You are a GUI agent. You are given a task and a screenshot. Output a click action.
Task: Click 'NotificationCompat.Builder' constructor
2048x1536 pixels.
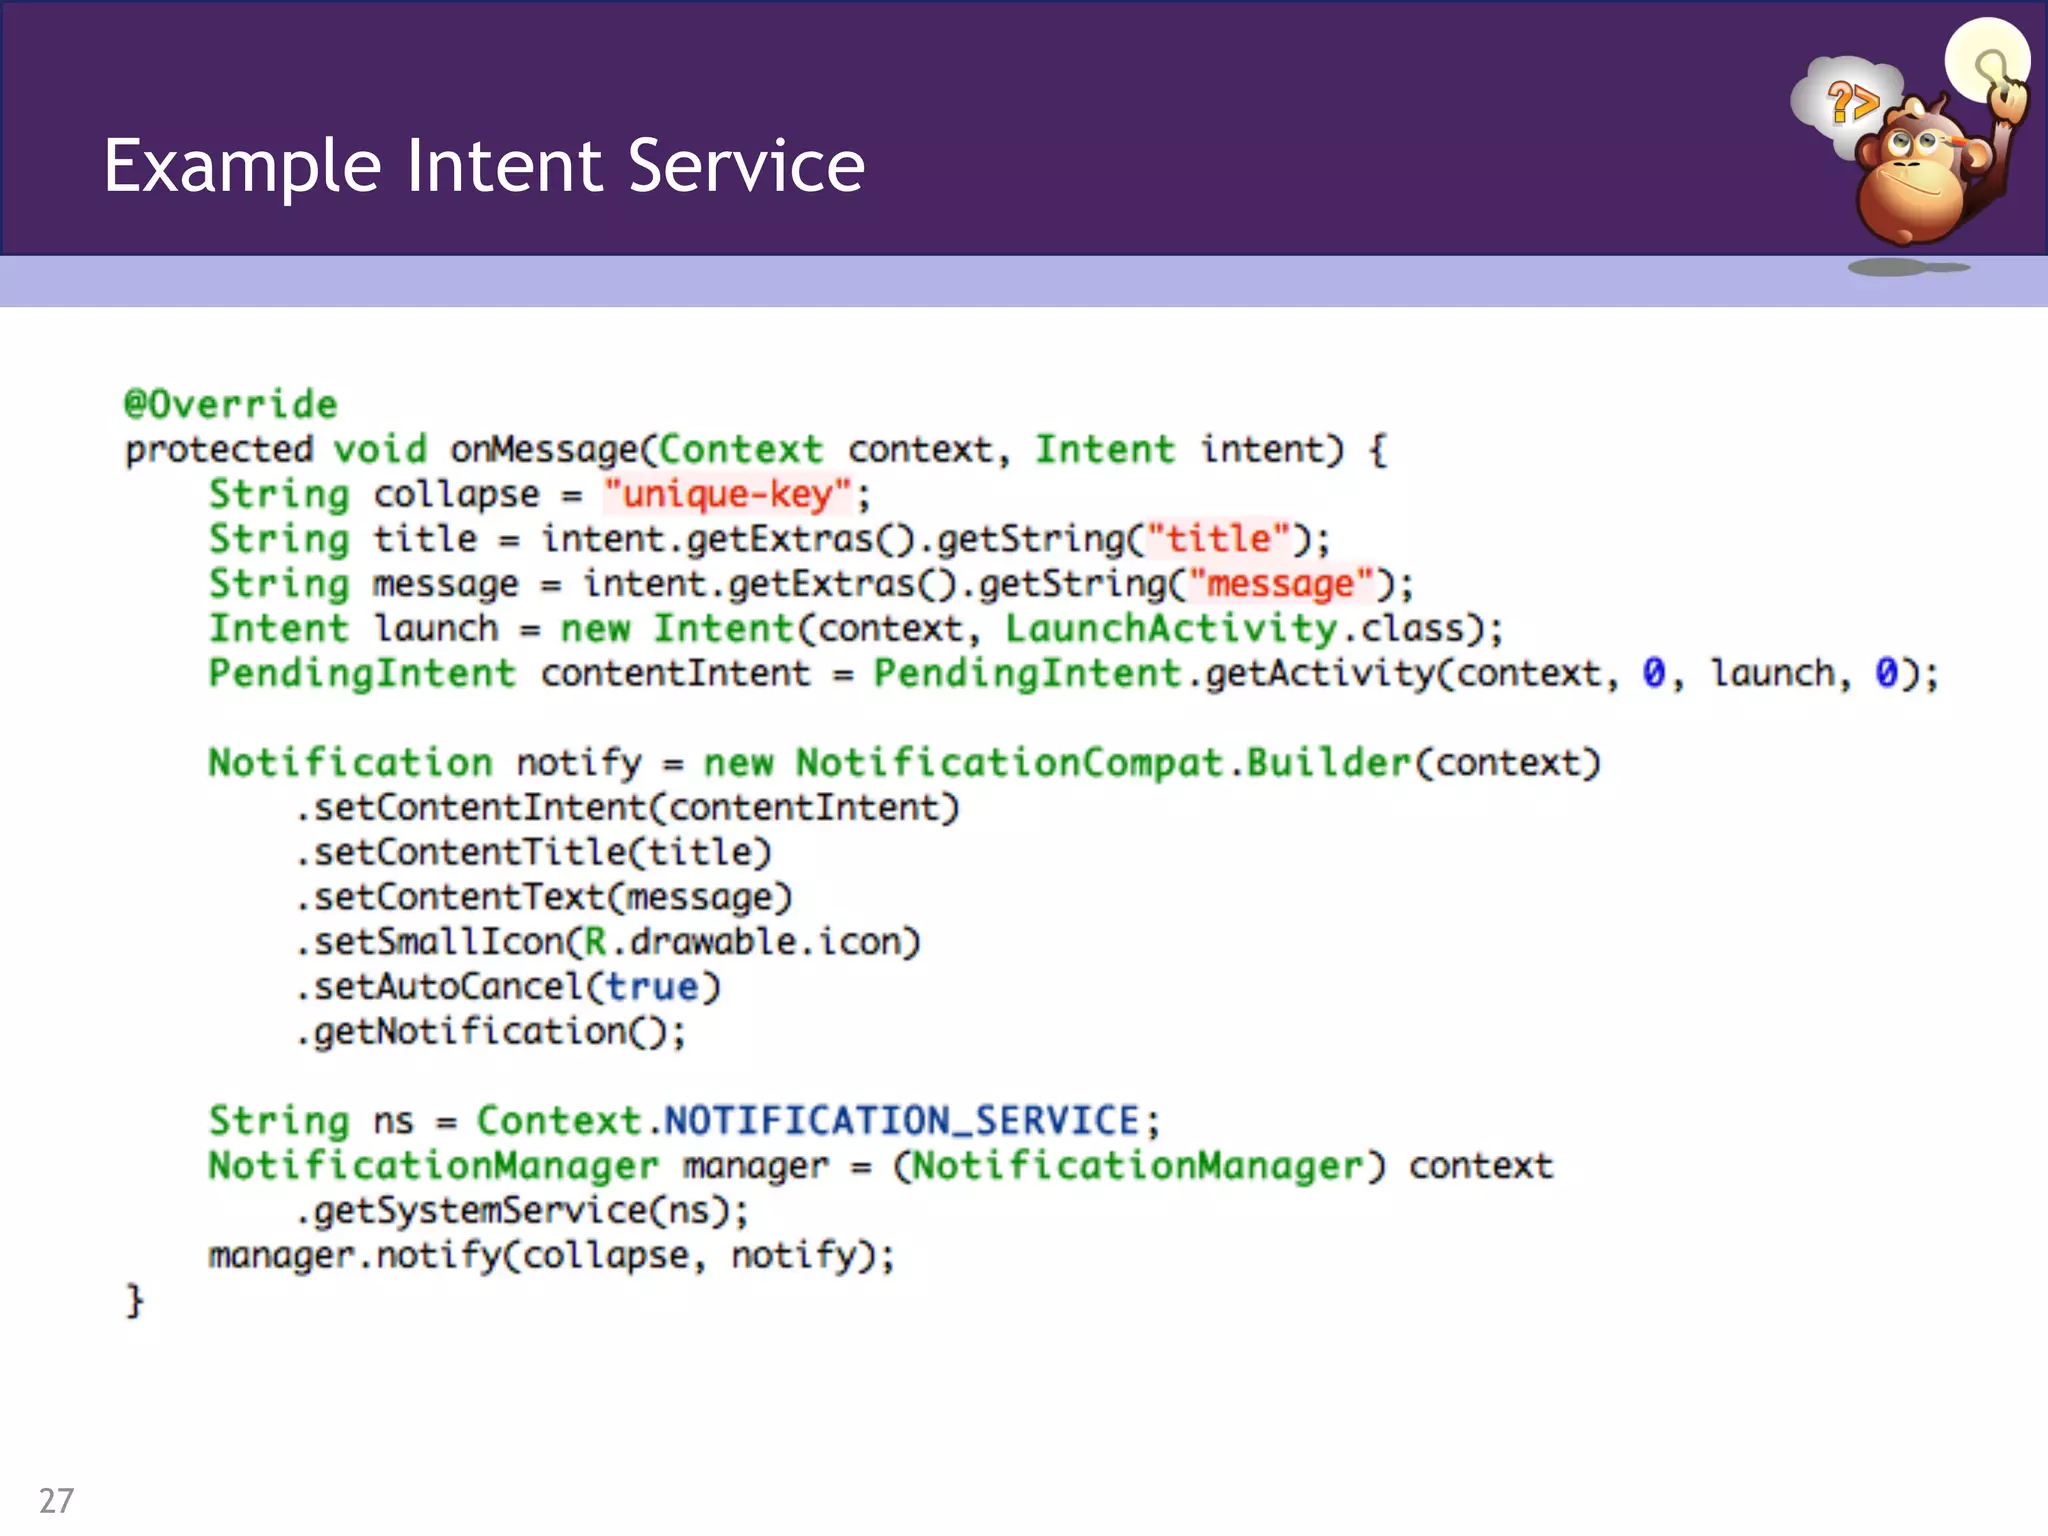tap(1104, 763)
